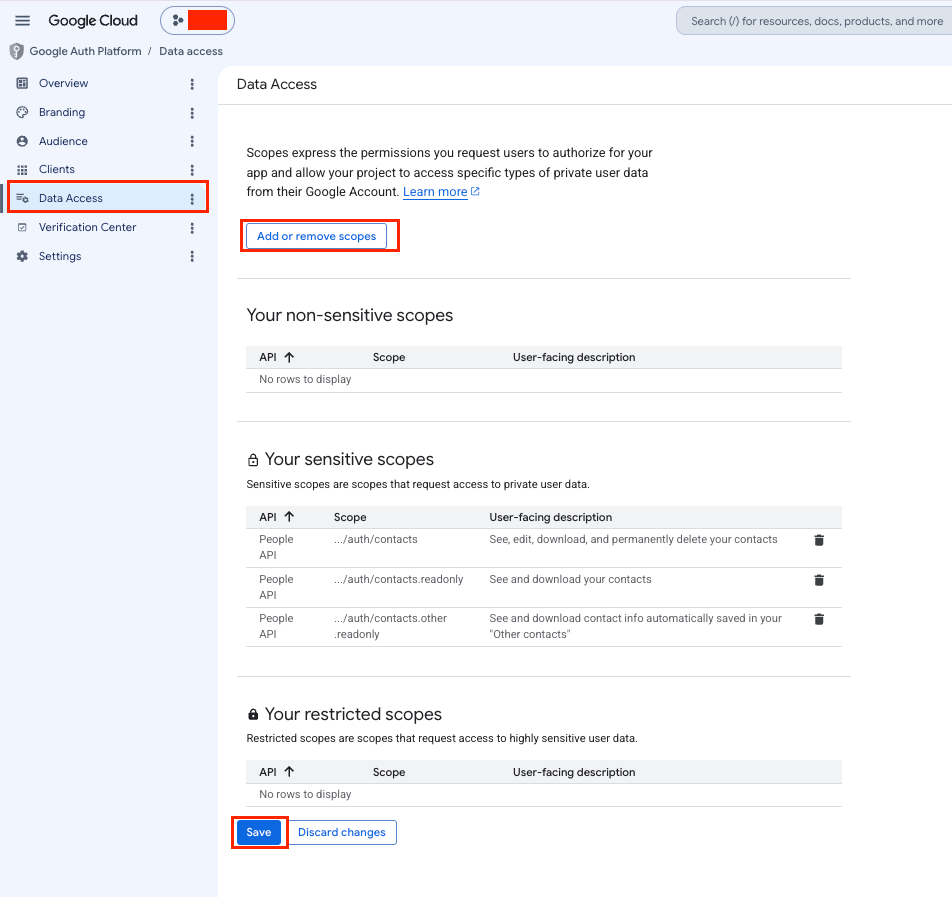Select Data Access in sidebar
952x897 pixels.
pyautogui.click(x=108, y=198)
